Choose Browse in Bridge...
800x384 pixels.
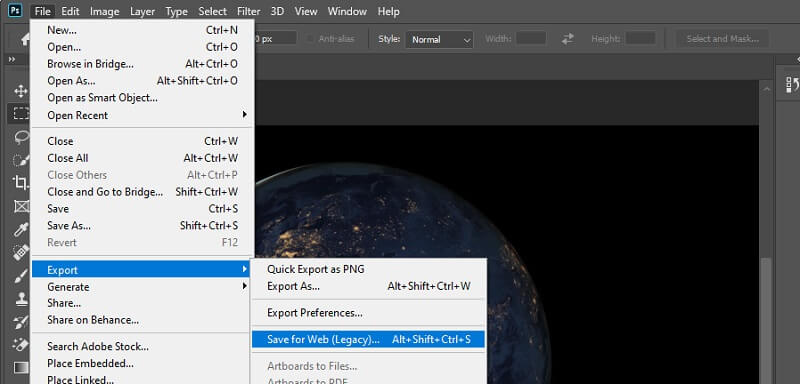(x=142, y=64)
